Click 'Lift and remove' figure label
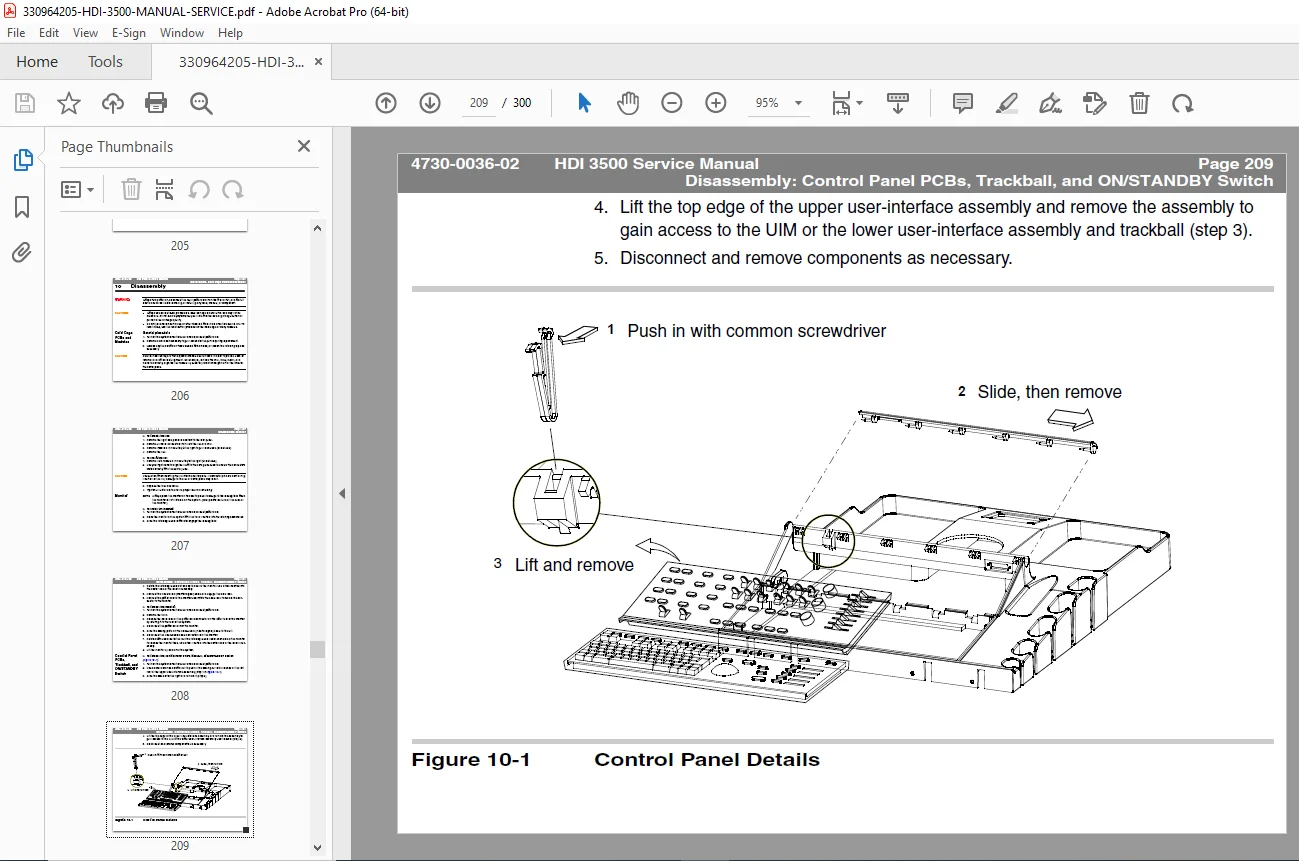Image resolution: width=1299 pixels, height=861 pixels. [574, 565]
